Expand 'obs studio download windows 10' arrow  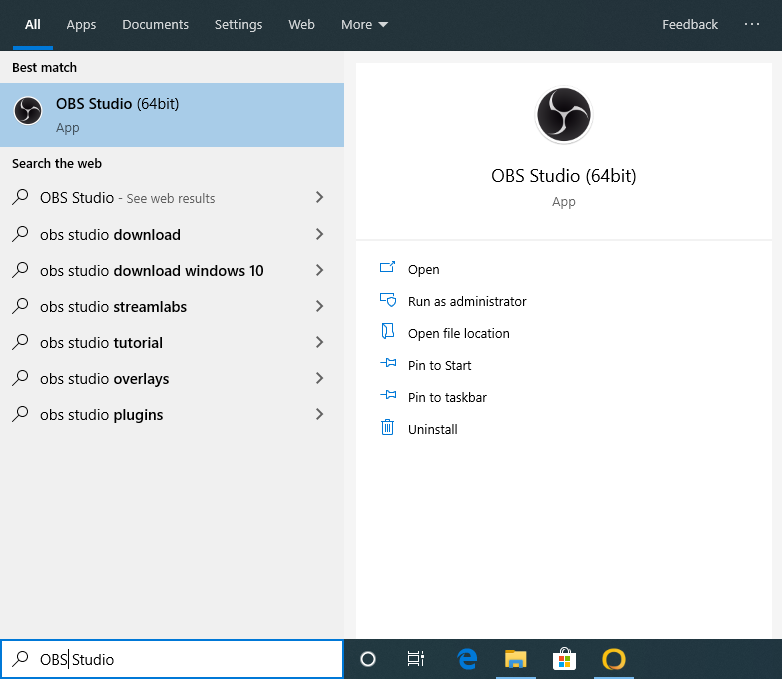320,270
